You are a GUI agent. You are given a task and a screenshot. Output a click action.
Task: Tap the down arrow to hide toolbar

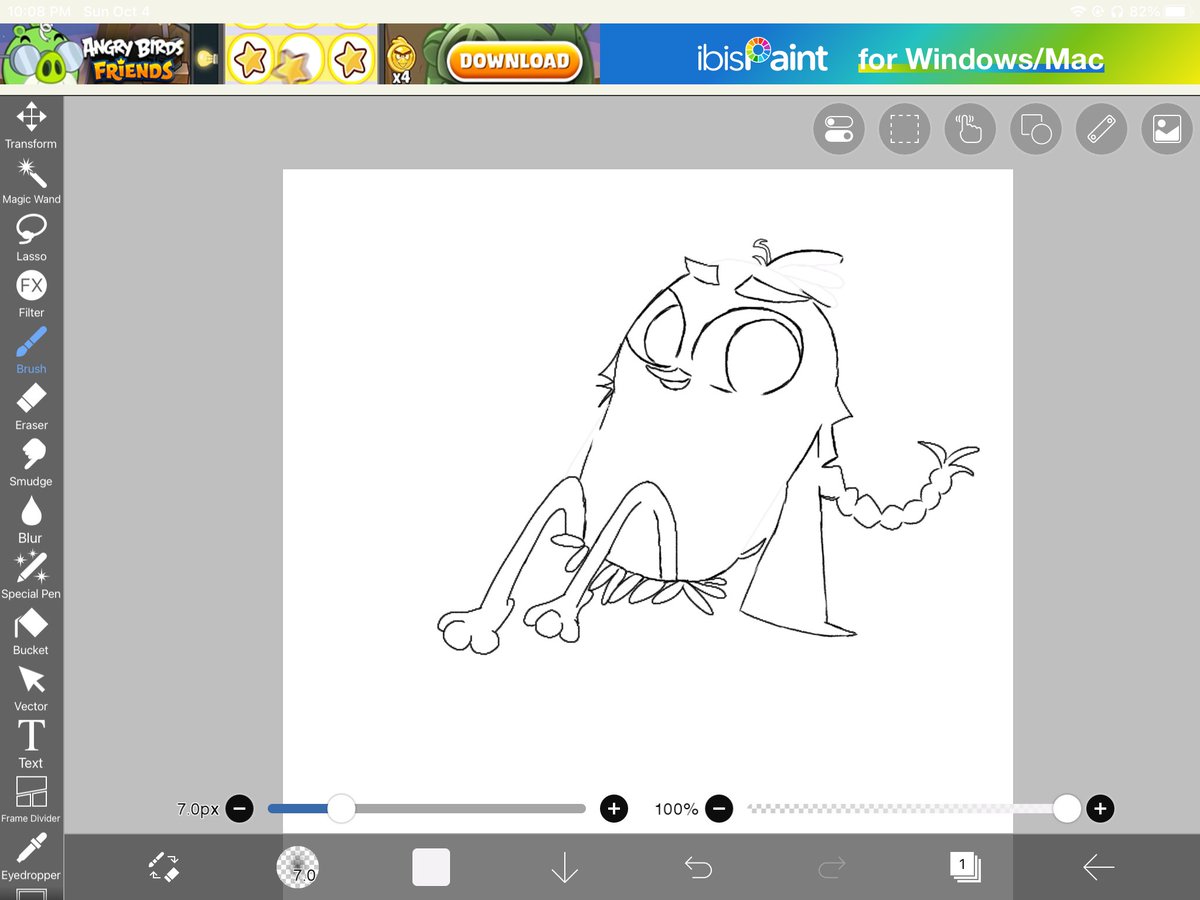tap(564, 867)
